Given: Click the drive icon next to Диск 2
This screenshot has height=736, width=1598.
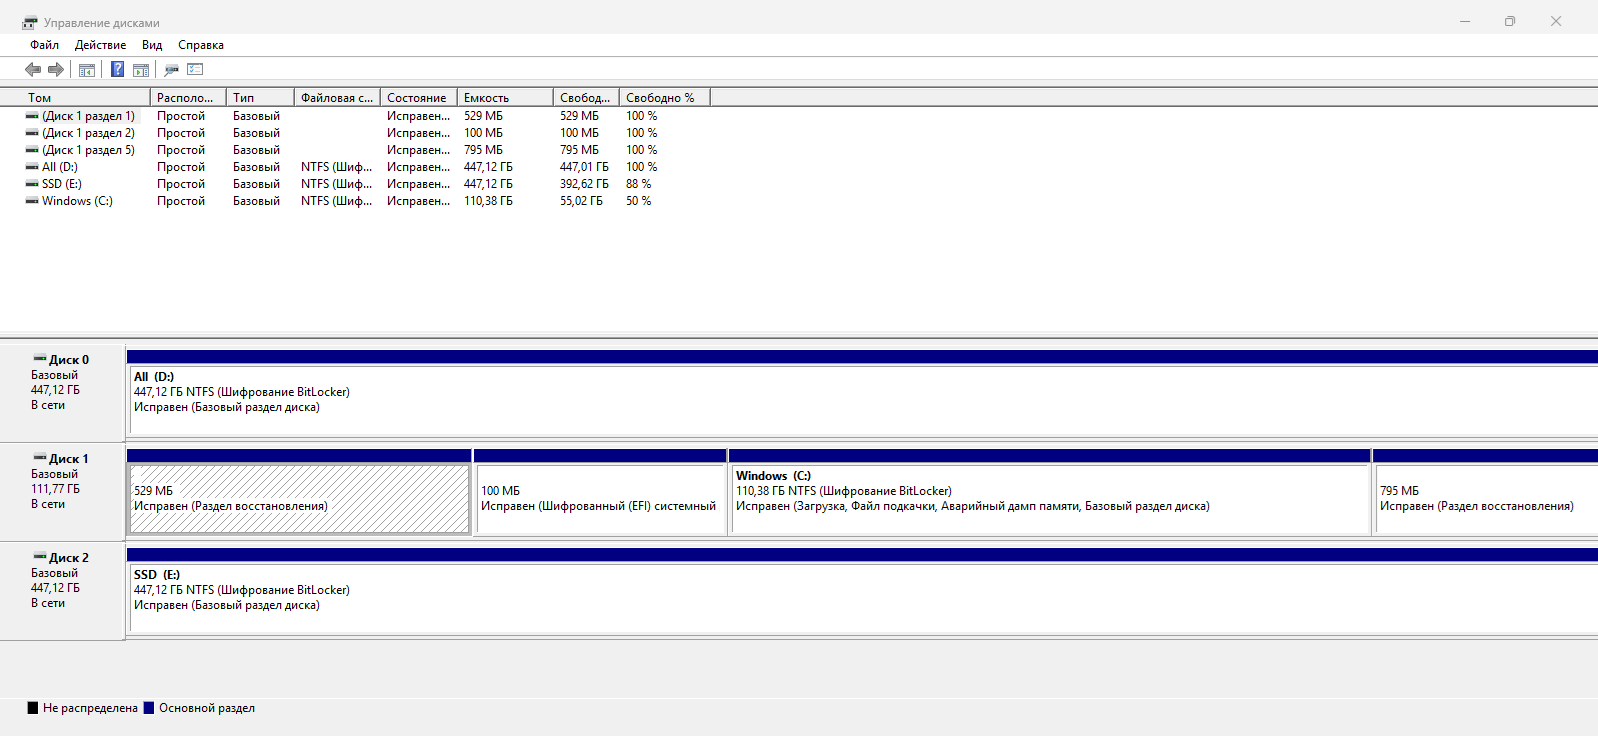Looking at the screenshot, I should click(40, 556).
